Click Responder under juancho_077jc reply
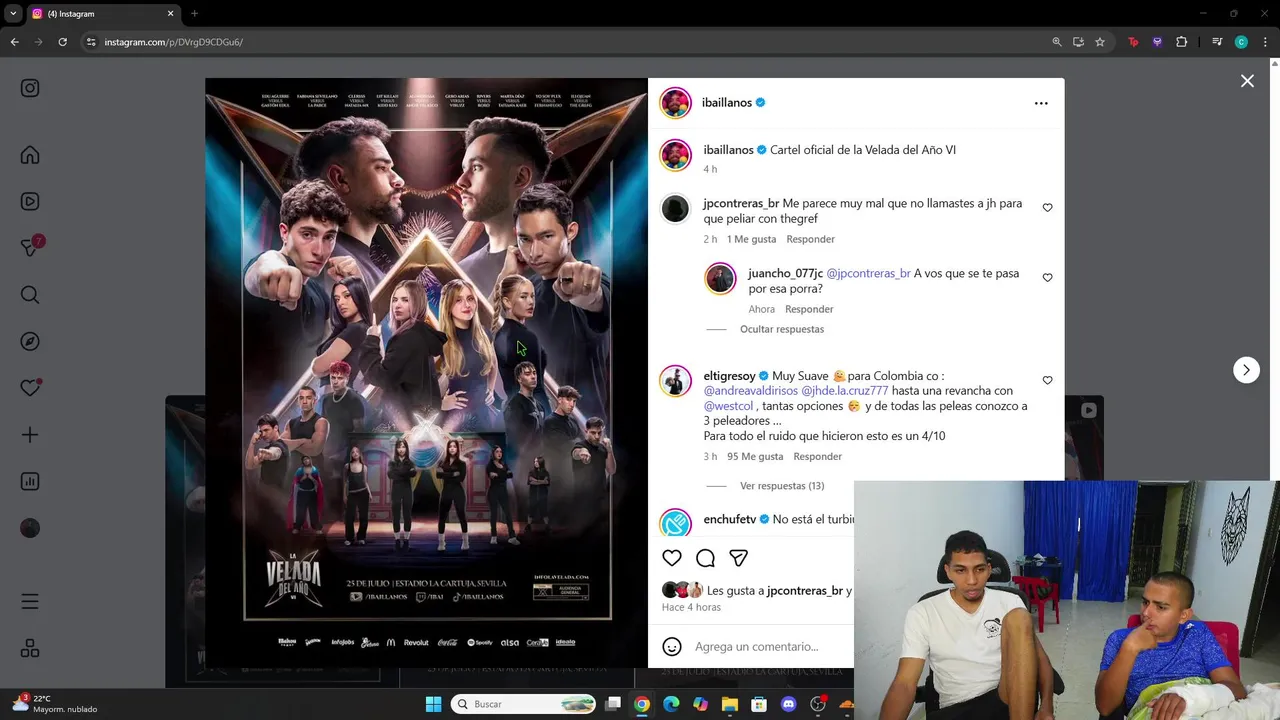1280x720 pixels. pyautogui.click(x=809, y=309)
